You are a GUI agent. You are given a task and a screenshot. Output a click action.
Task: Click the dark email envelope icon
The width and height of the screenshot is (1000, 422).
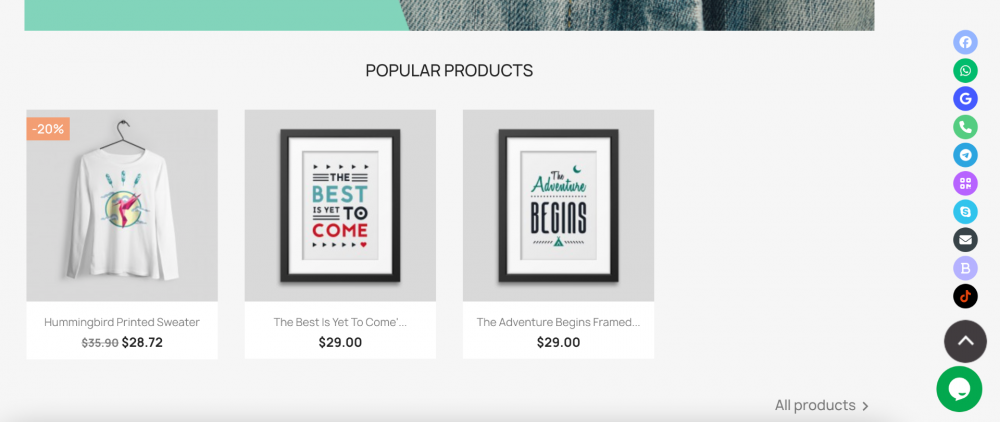point(965,240)
